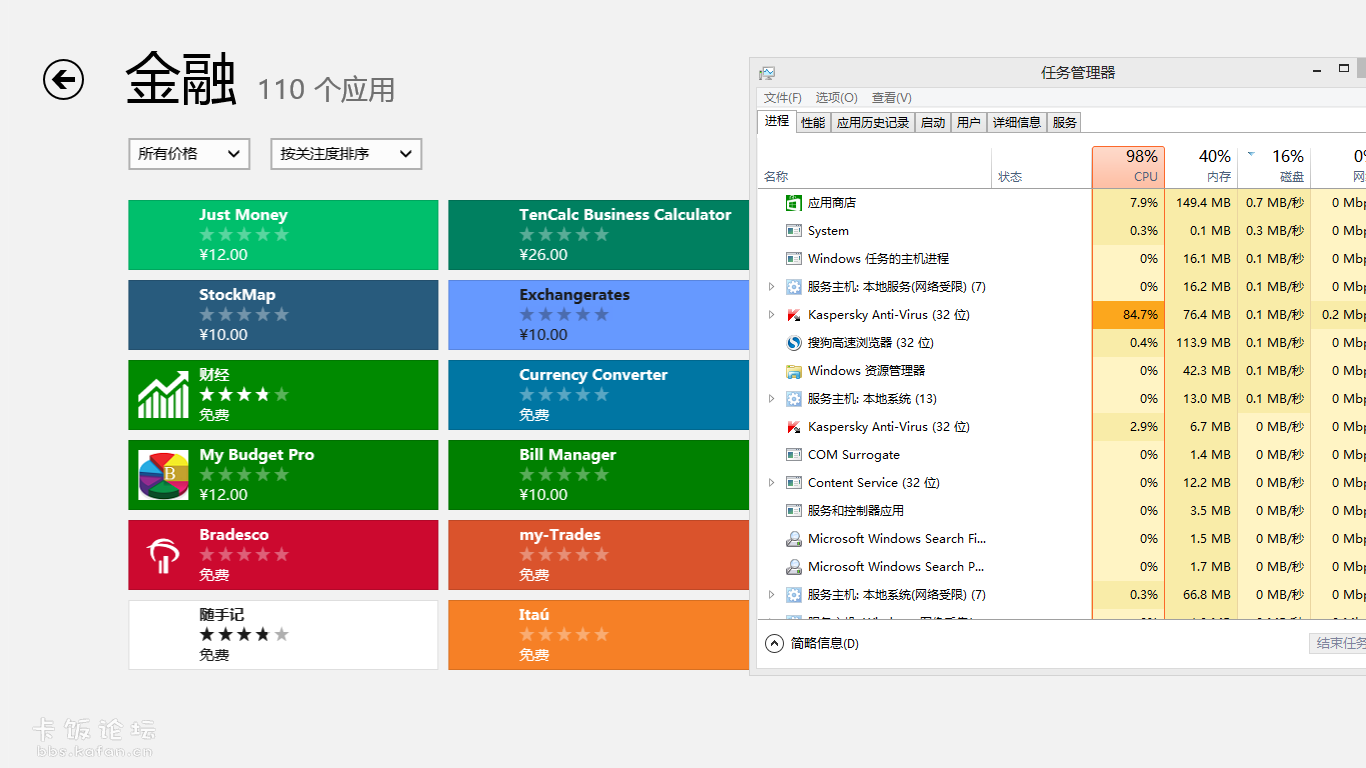The height and width of the screenshot is (768, 1366).
Task: Open the 选项(O) menu
Action: (x=836, y=97)
